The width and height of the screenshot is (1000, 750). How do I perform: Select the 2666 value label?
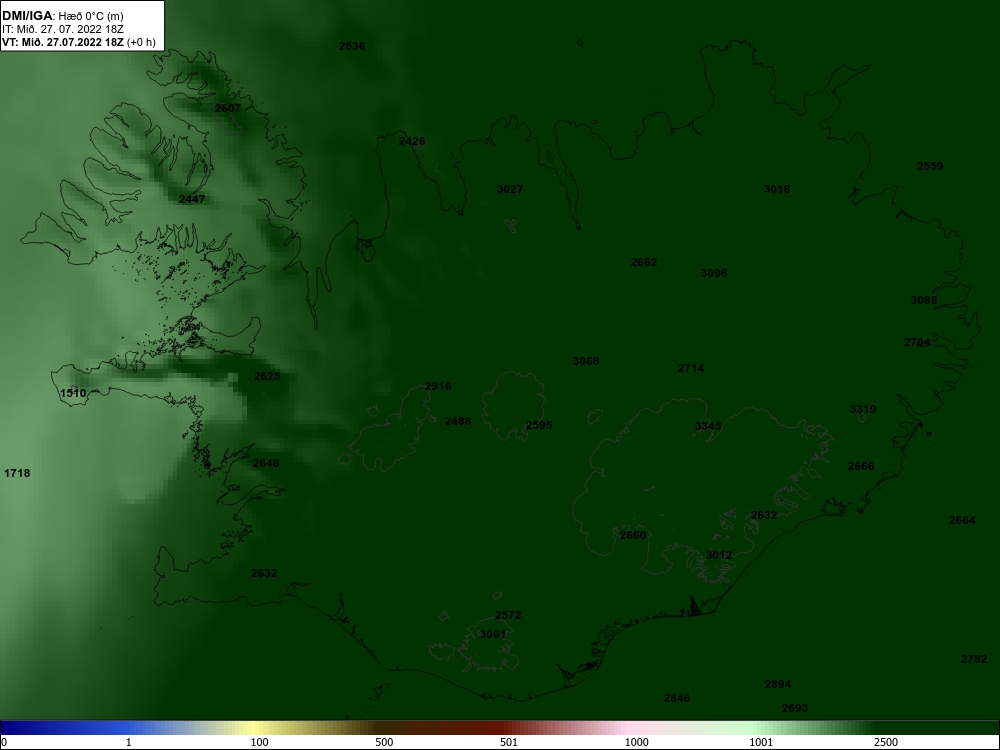861,466
